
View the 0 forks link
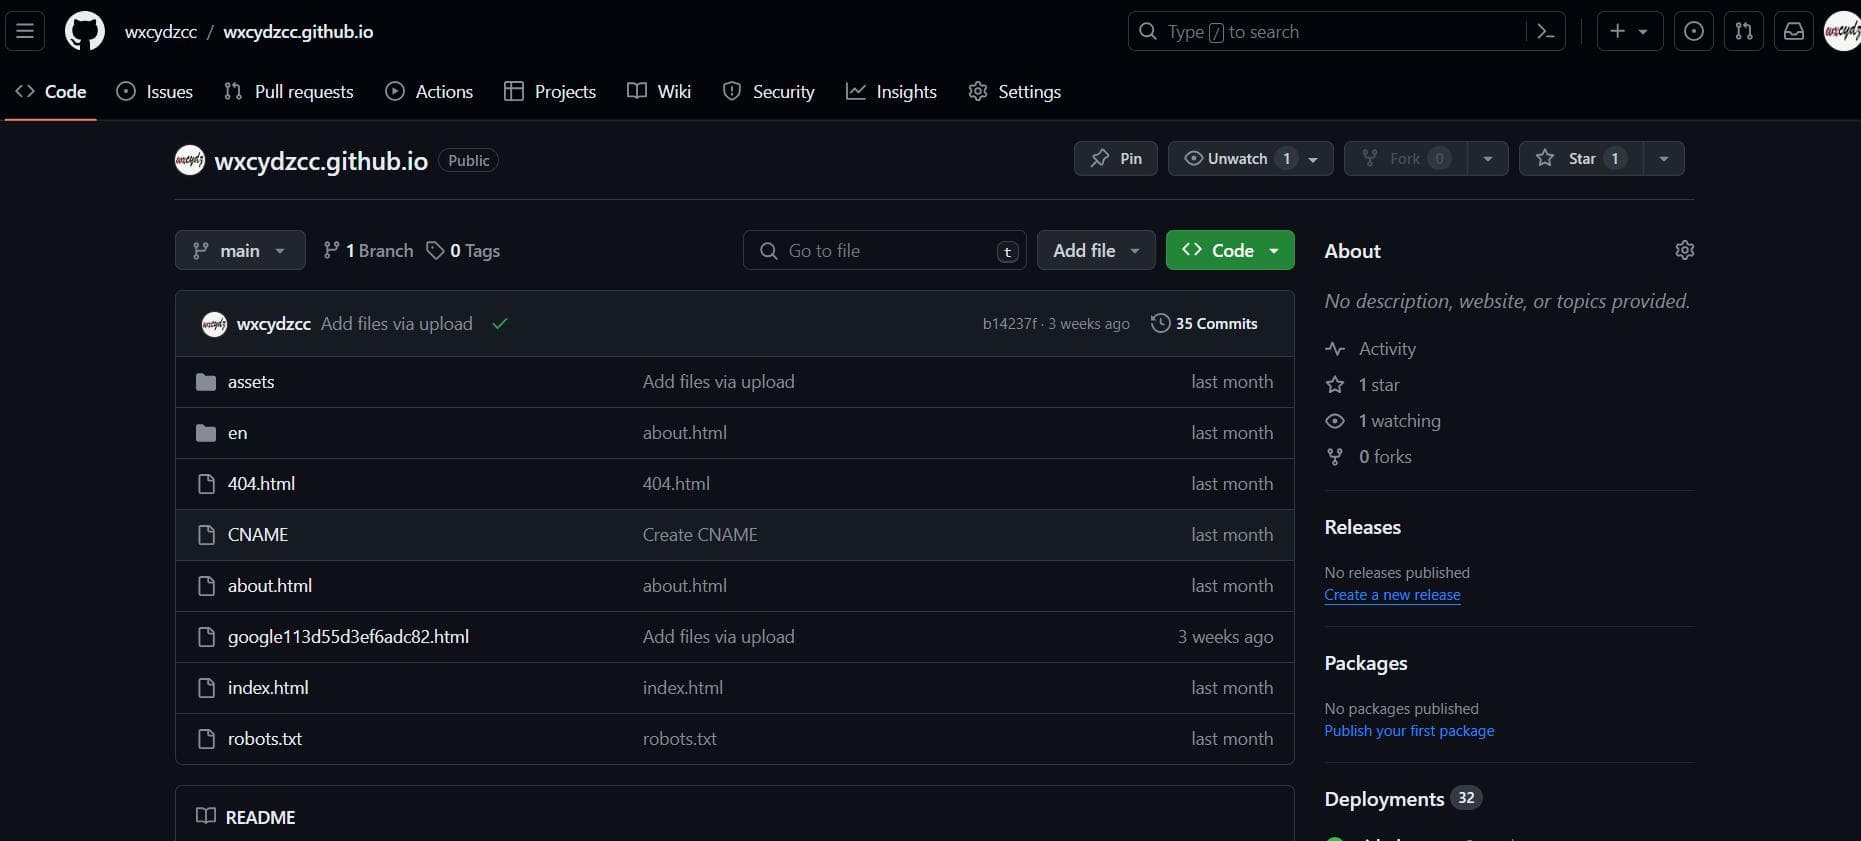[1368, 457]
